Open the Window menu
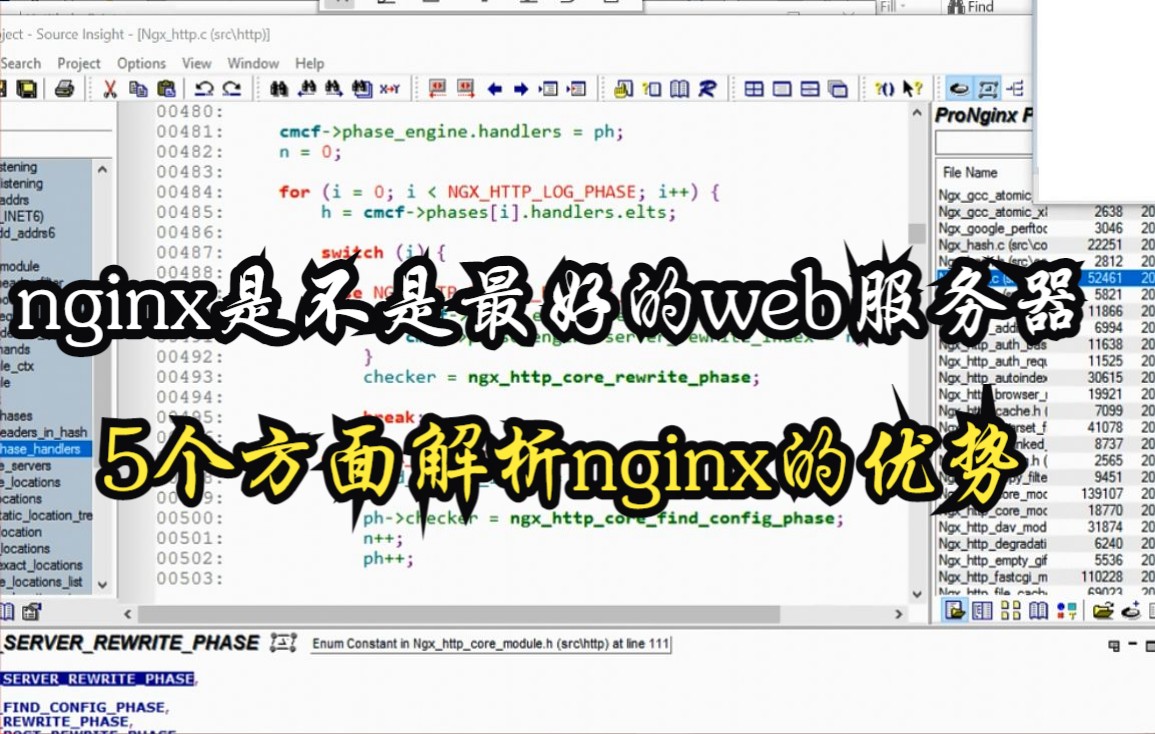The height and width of the screenshot is (734, 1155). tap(254, 63)
